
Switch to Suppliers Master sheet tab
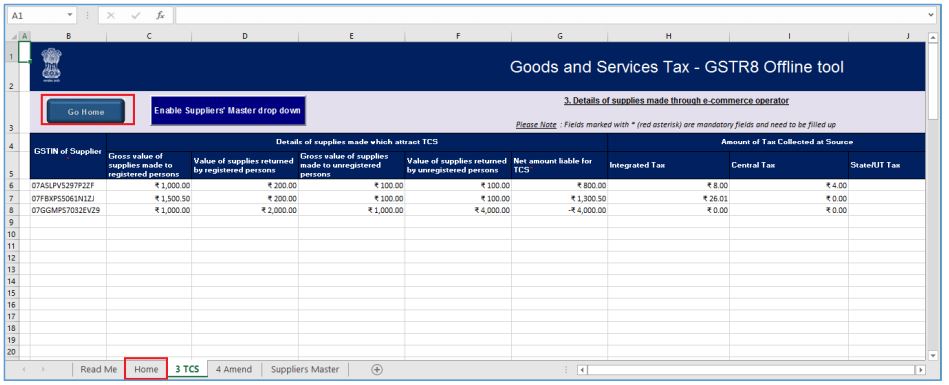[305, 369]
